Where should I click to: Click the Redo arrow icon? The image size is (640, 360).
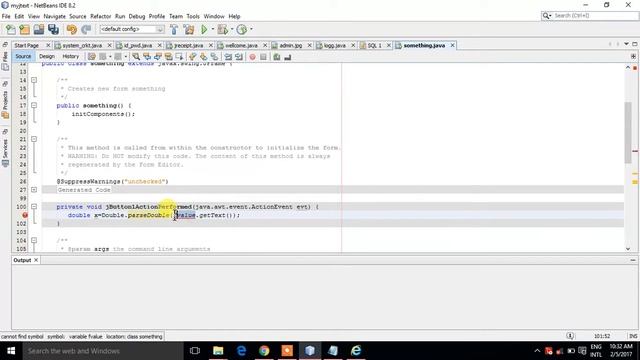[86, 29]
